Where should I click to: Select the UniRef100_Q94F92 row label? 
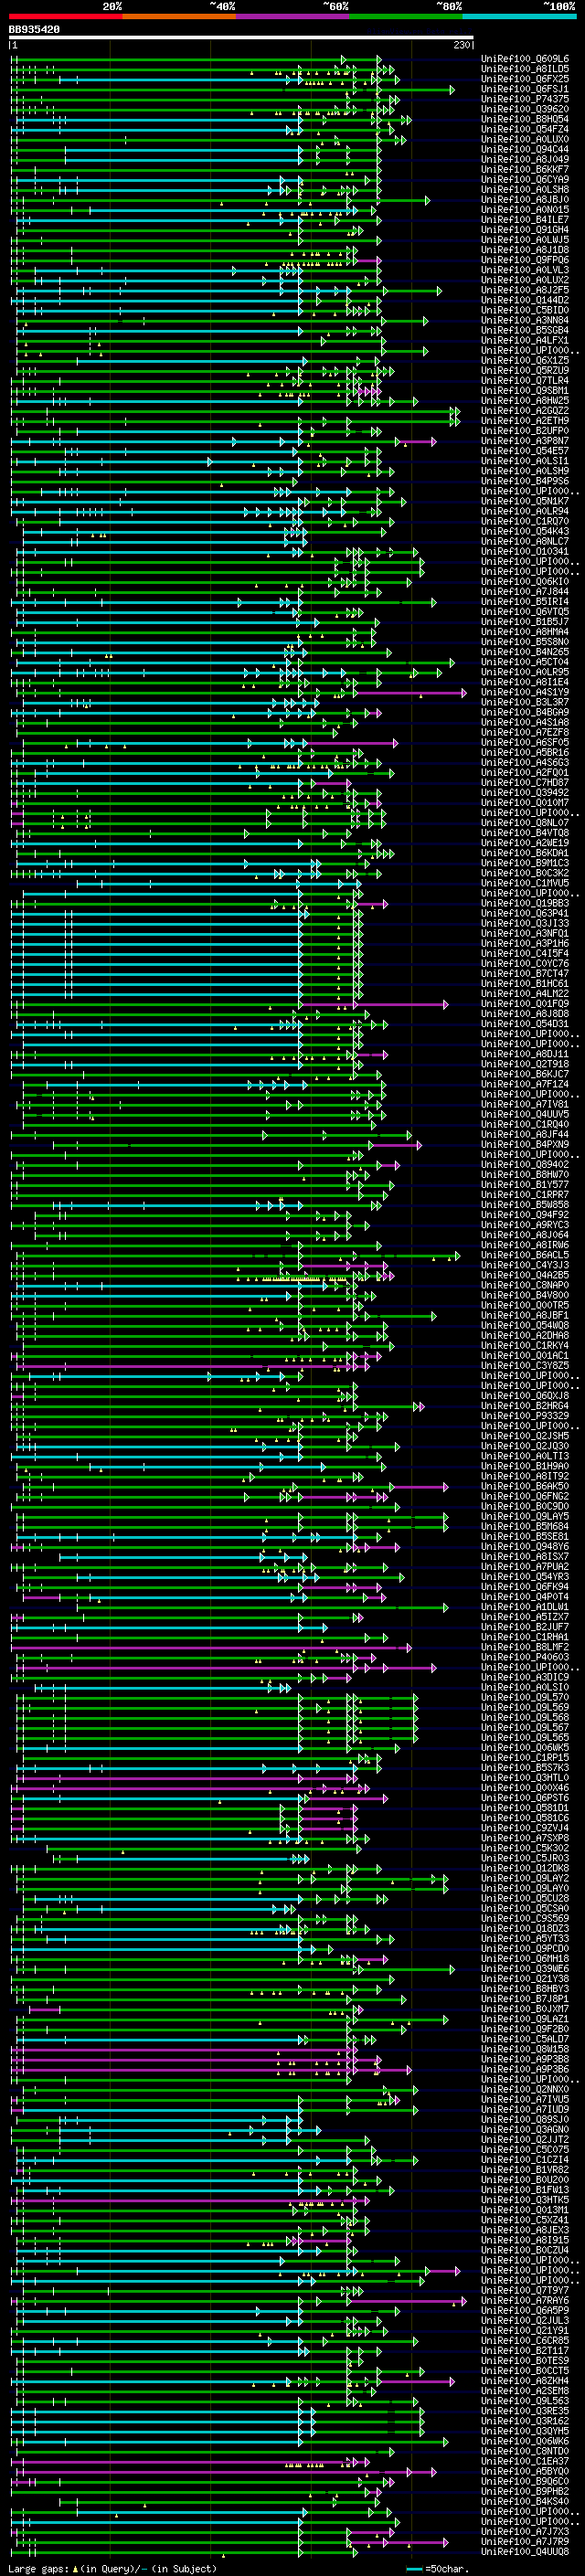click(x=524, y=1215)
